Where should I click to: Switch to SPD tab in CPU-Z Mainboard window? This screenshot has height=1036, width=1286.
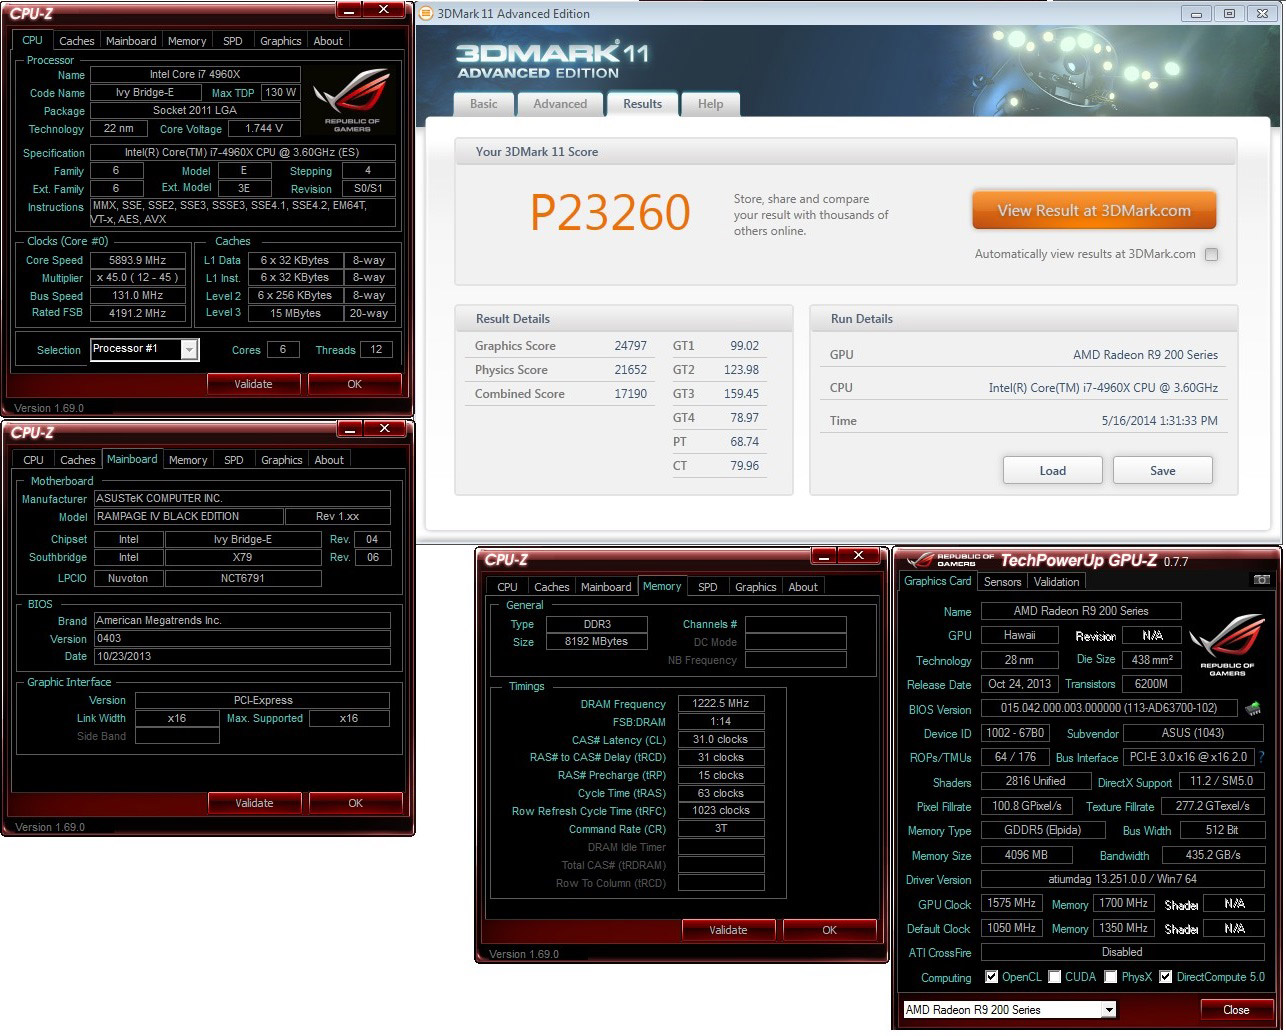coord(233,460)
